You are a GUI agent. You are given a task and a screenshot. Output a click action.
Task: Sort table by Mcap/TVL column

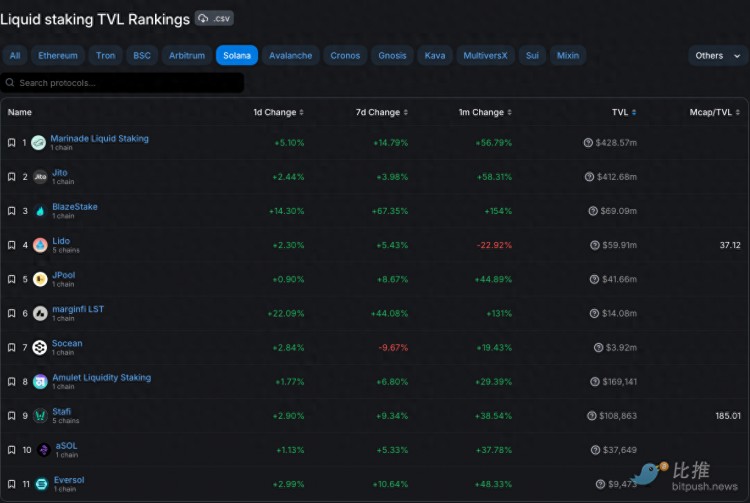point(715,112)
